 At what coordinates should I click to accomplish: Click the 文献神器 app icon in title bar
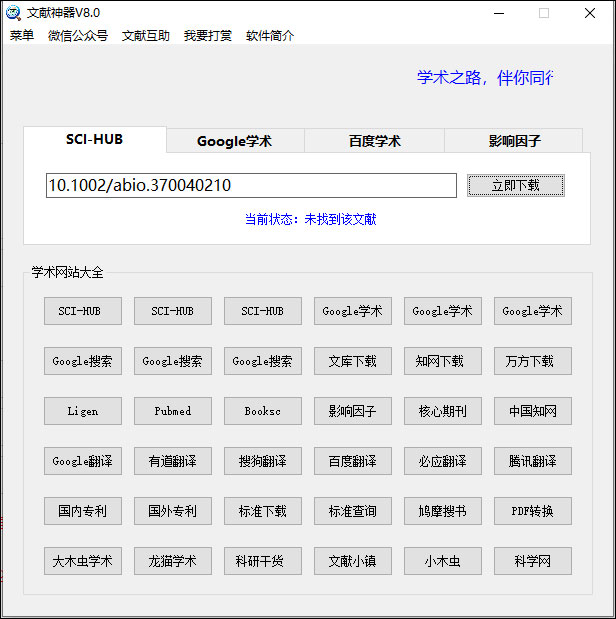pos(13,13)
